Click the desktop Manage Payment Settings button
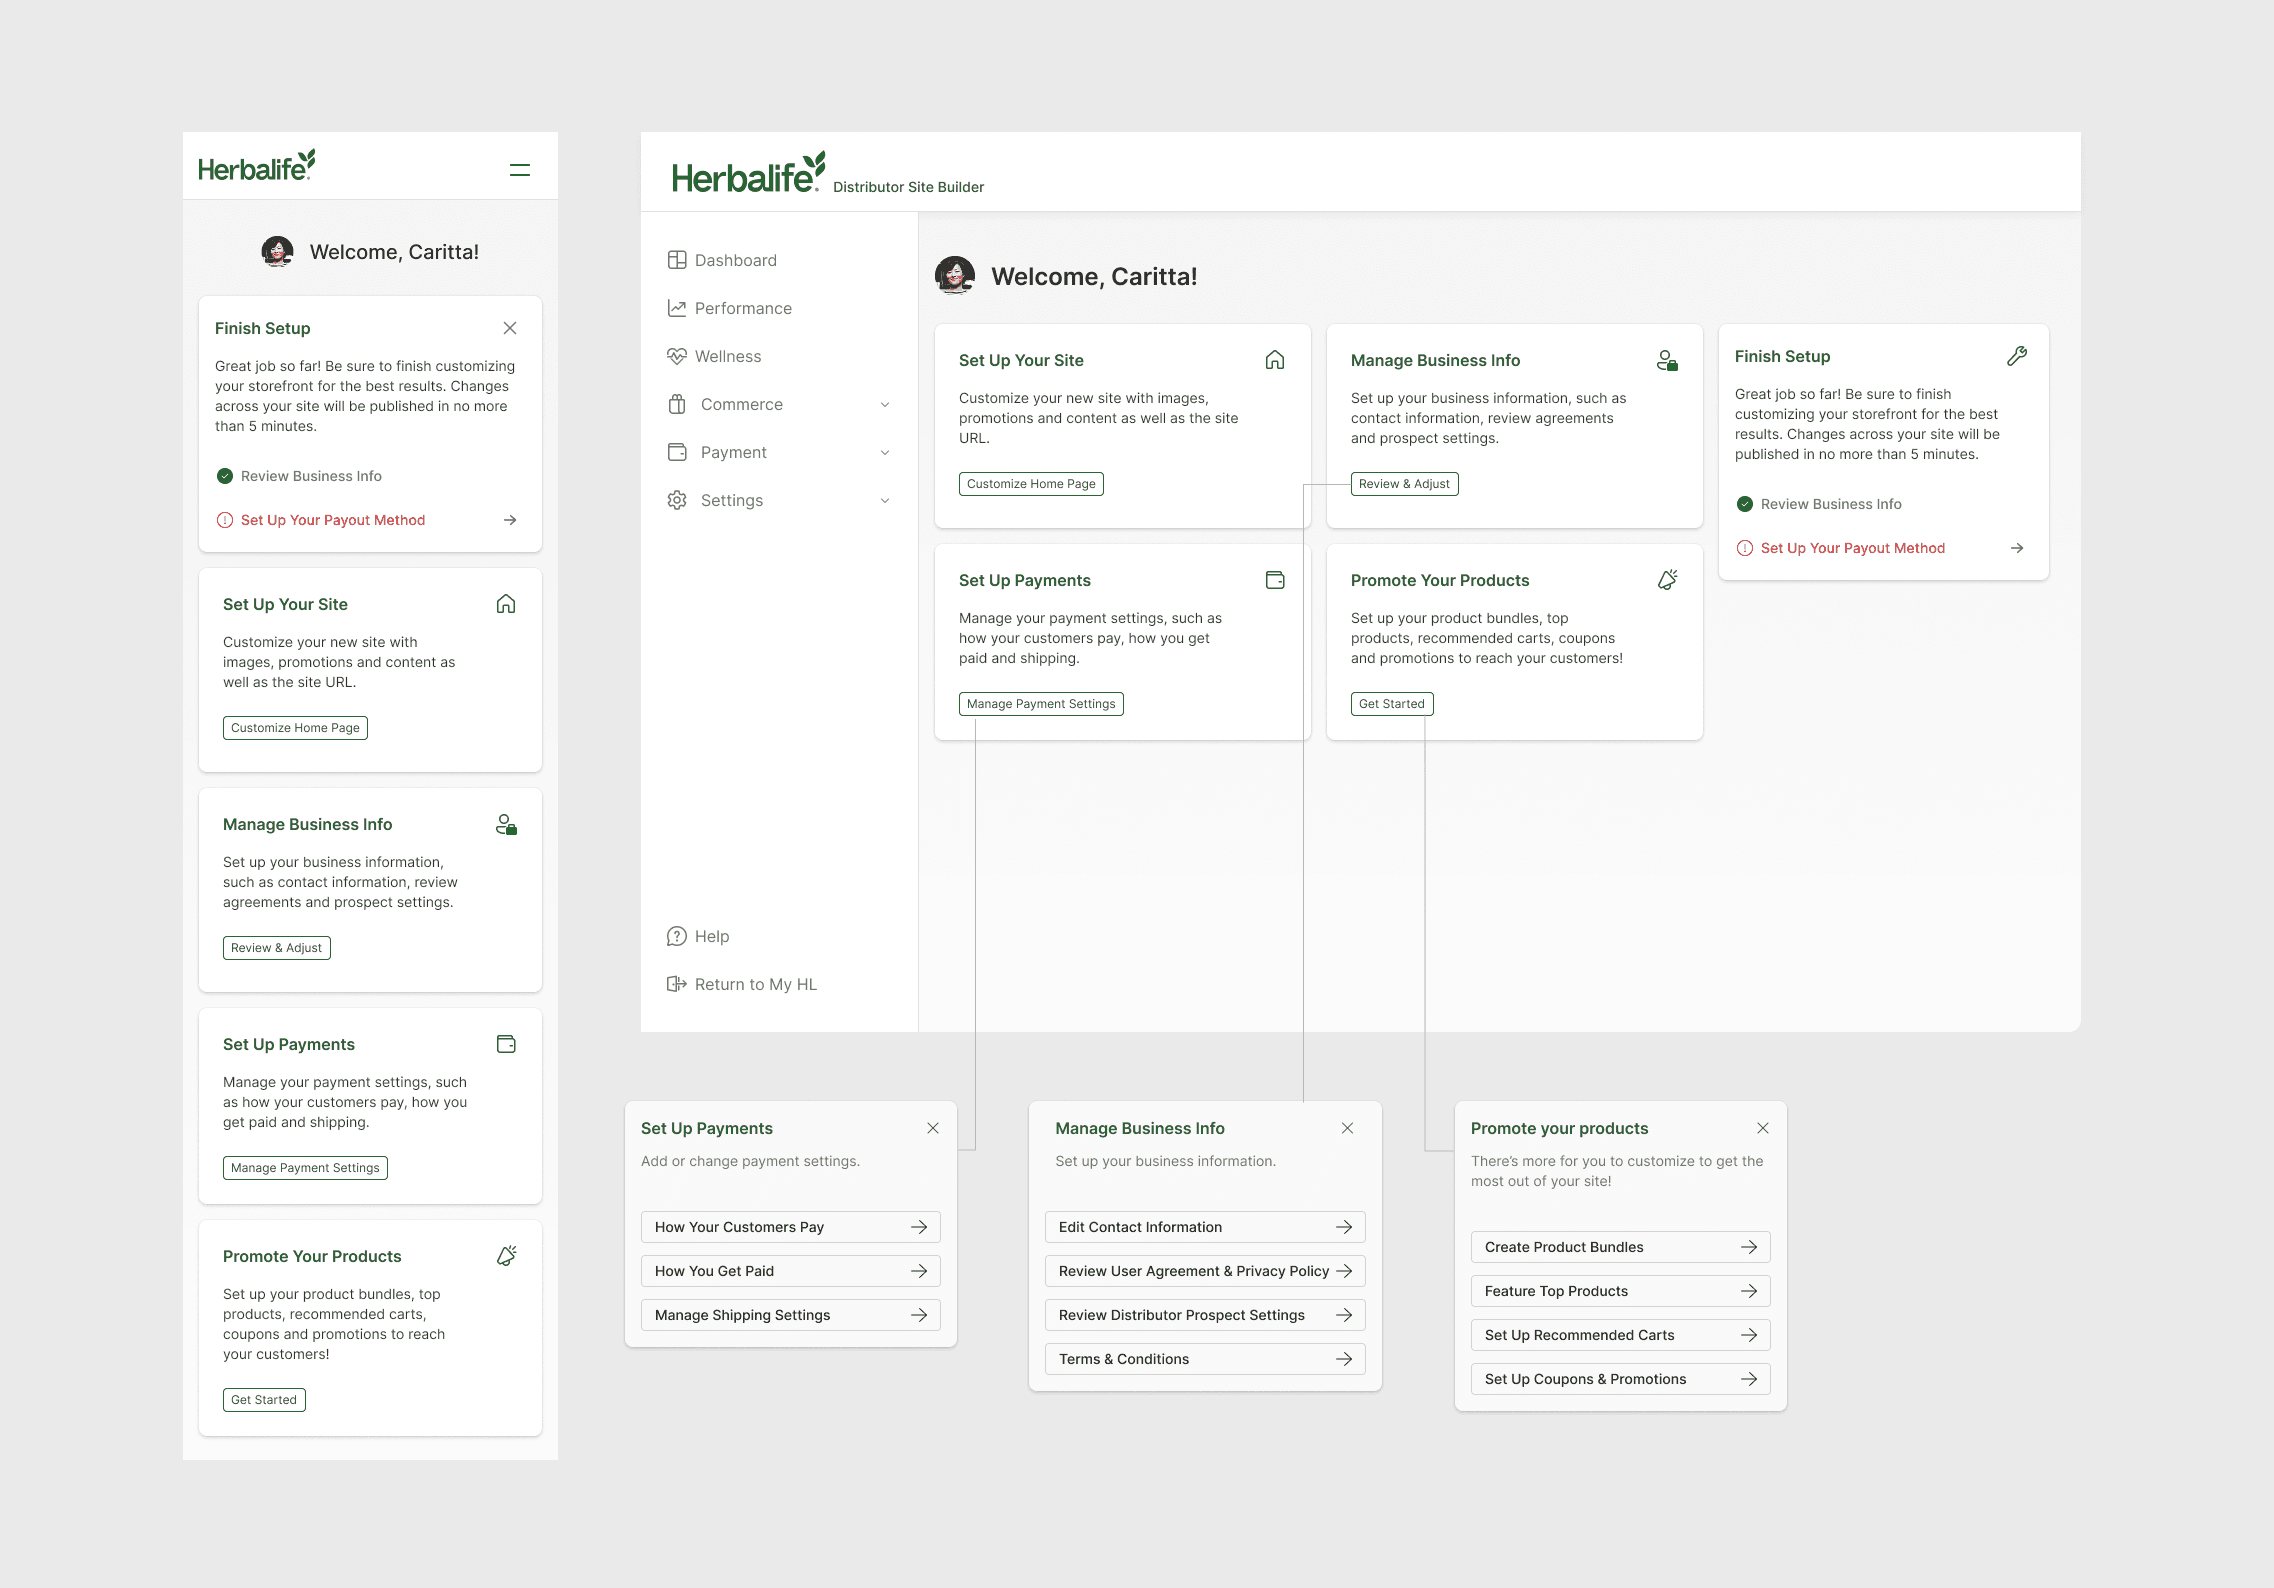 [x=1041, y=704]
